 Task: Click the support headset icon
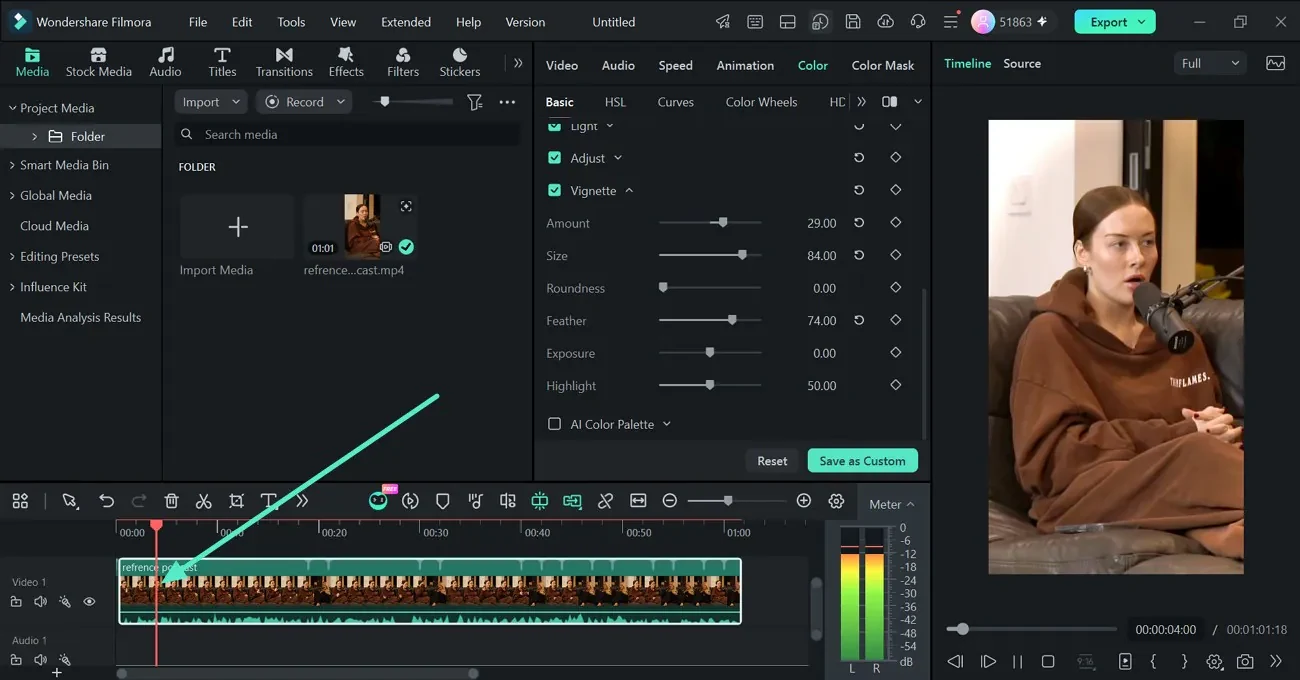[x=918, y=22]
